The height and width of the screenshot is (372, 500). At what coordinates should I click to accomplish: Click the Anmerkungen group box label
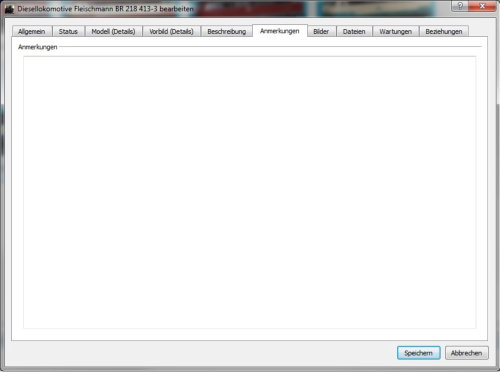(38, 47)
